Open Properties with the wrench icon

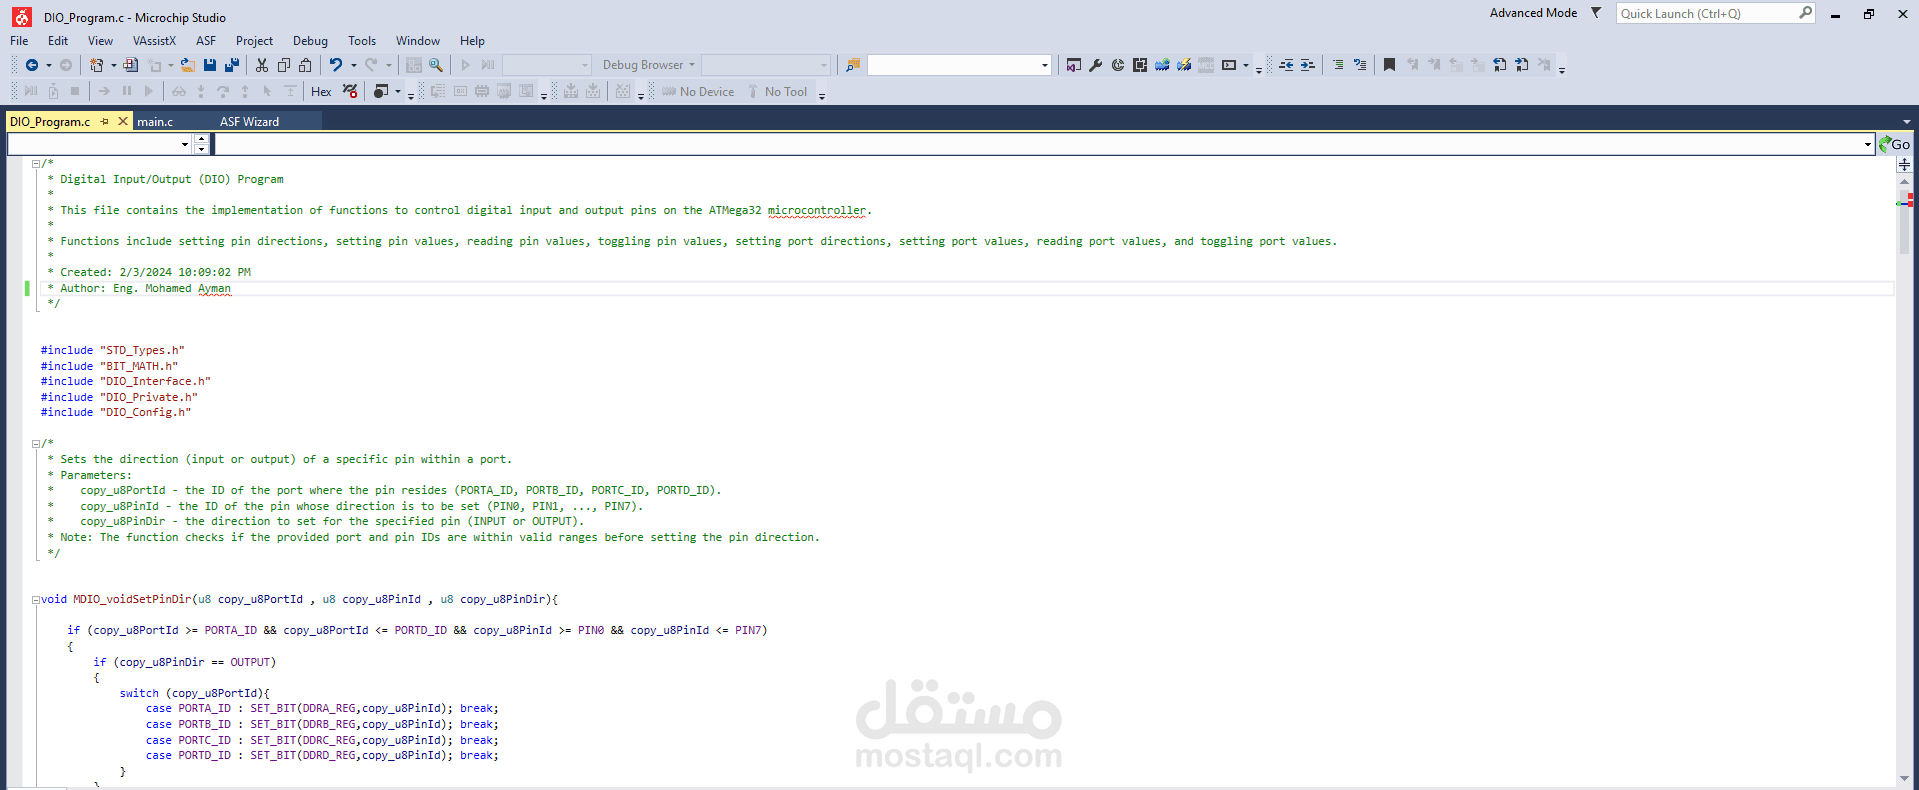click(x=1096, y=65)
